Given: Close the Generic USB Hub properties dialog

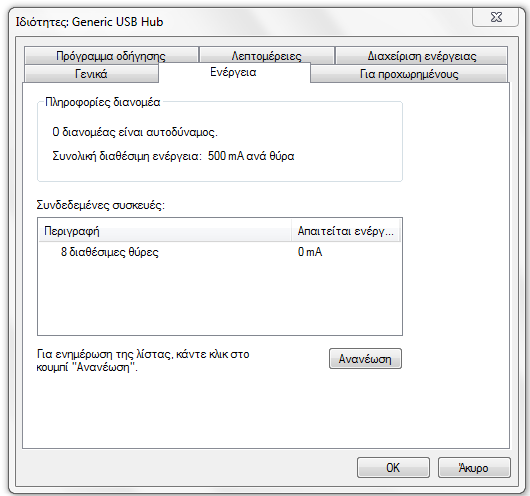Looking at the screenshot, I should click(496, 17).
